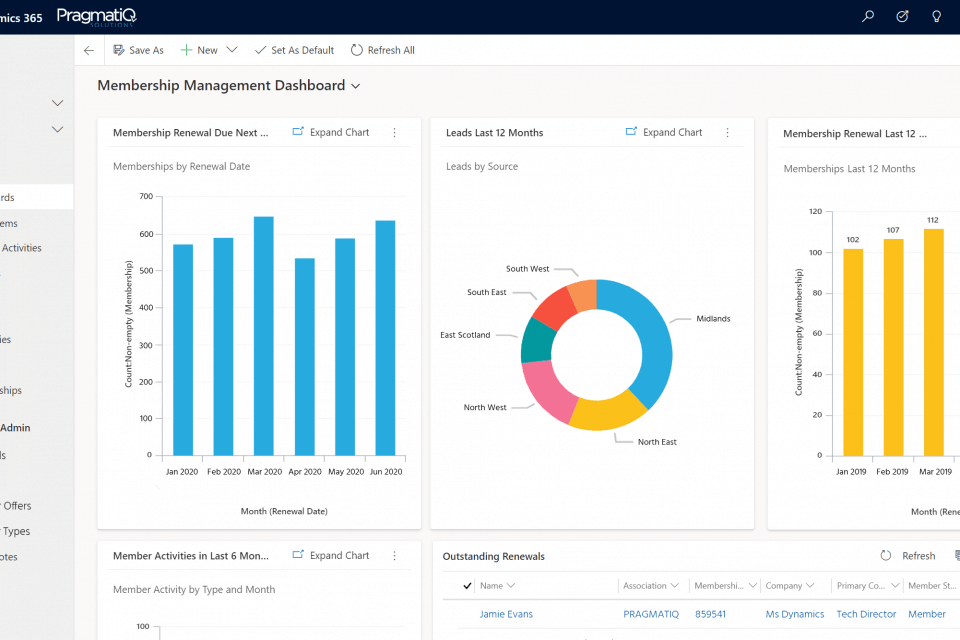The image size is (960, 640).
Task: Open the Association column filter dropdown
Action: [x=675, y=586]
